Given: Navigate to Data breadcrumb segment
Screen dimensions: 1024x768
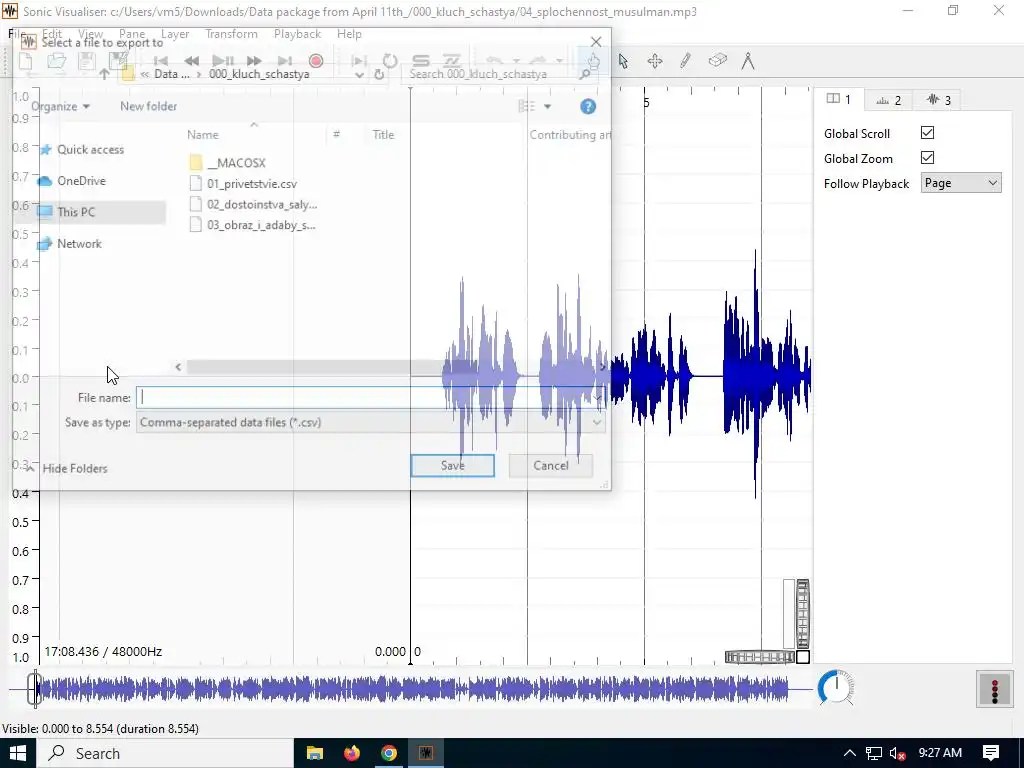Looking at the screenshot, I should [172, 74].
